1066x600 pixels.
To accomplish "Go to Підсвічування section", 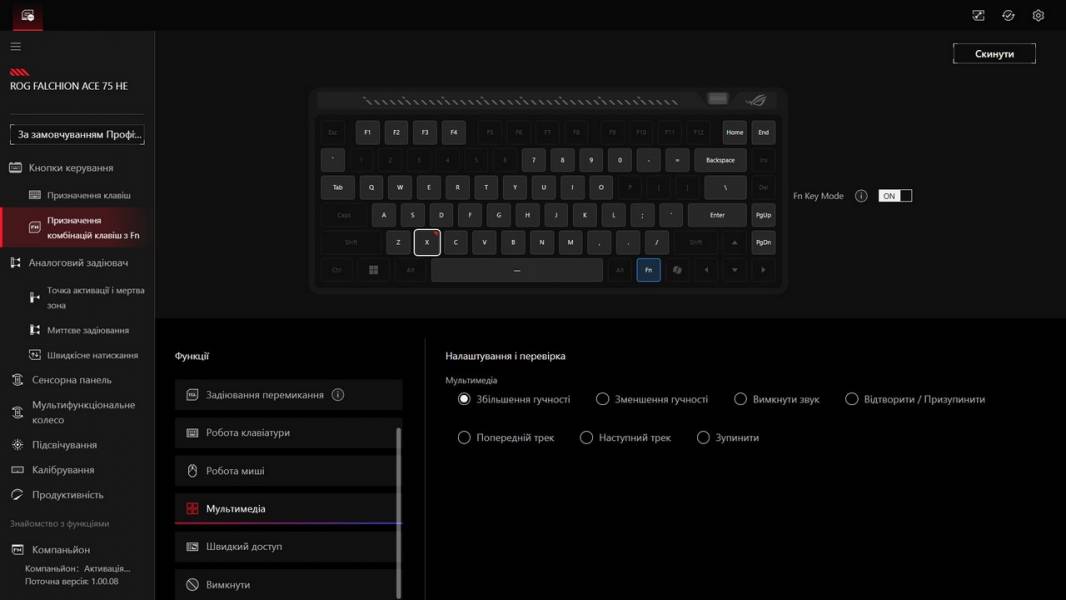I will (64, 445).
